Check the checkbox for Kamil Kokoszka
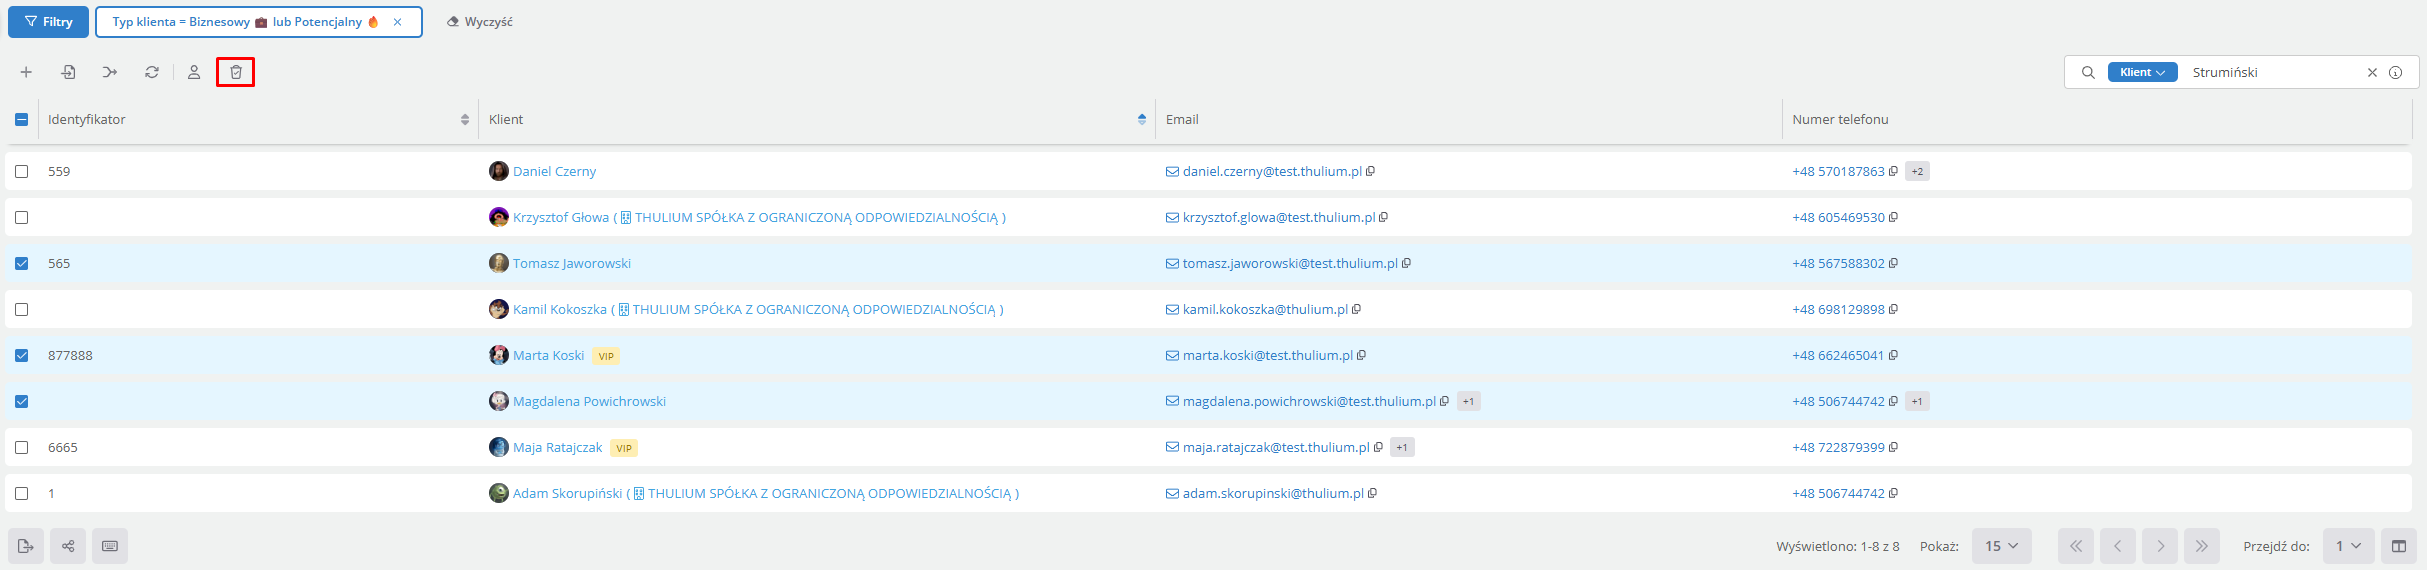Viewport: 2427px width, 570px height. 21,309
